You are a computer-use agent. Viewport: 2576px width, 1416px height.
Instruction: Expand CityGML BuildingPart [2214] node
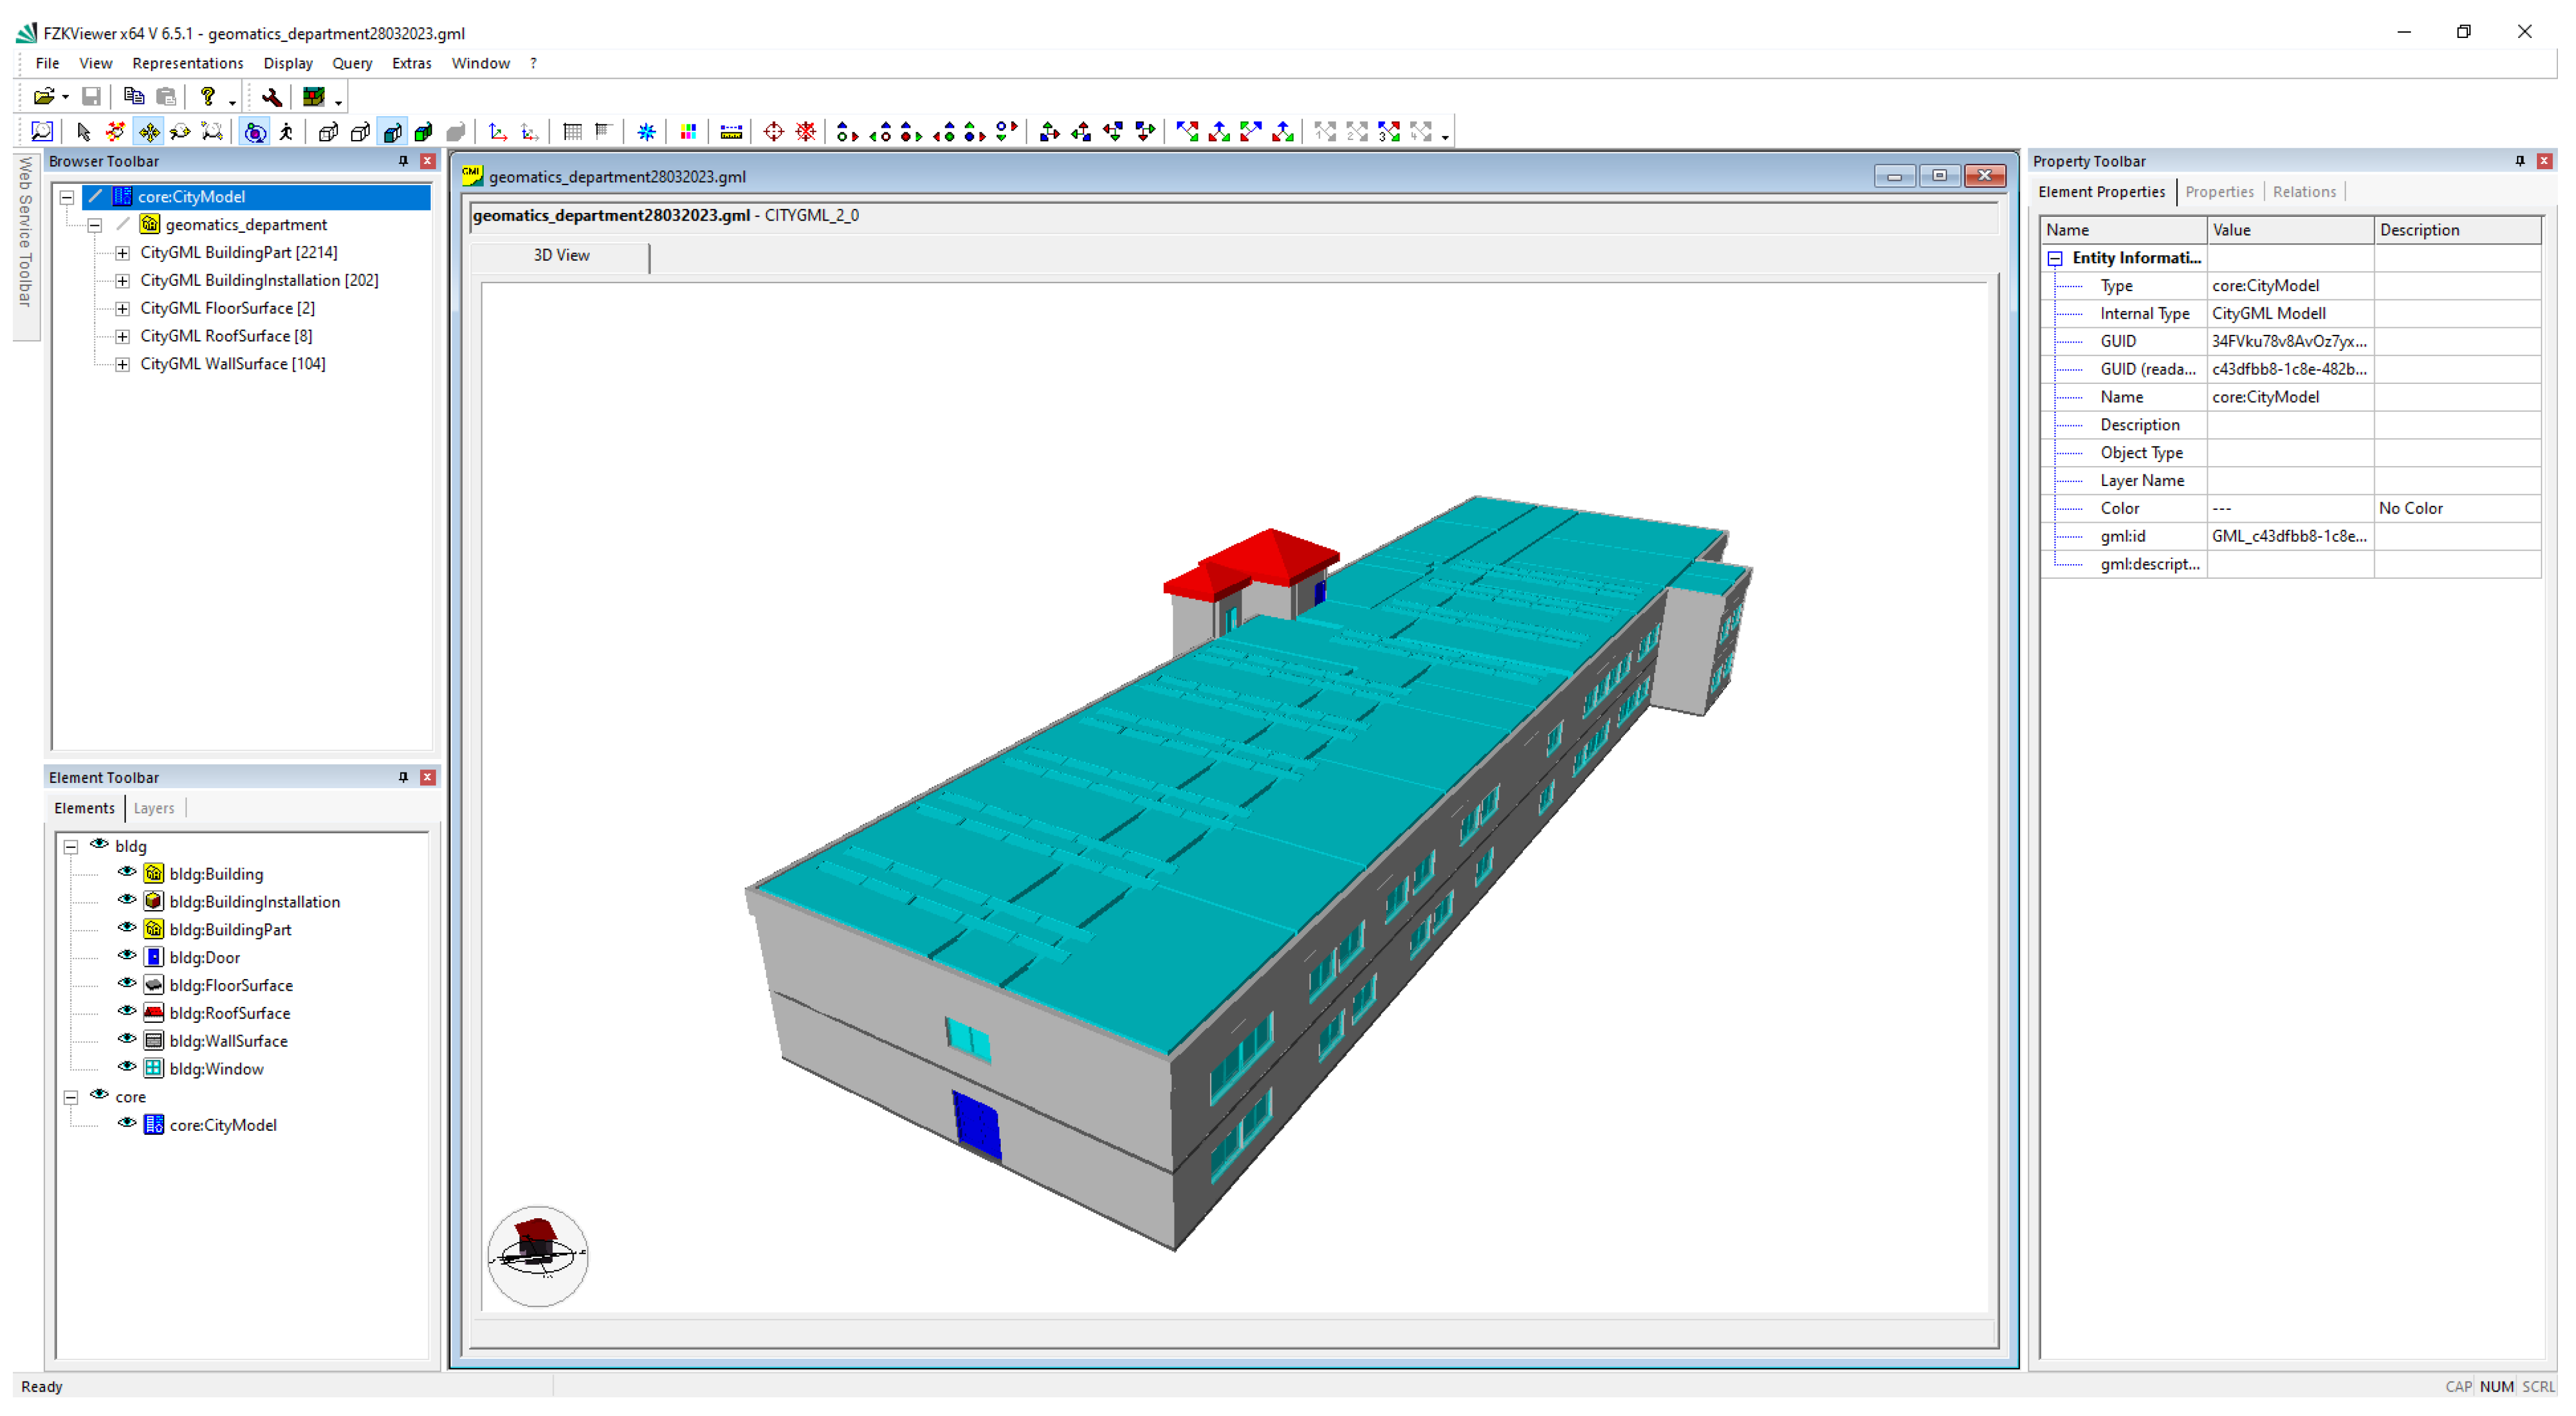[122, 253]
